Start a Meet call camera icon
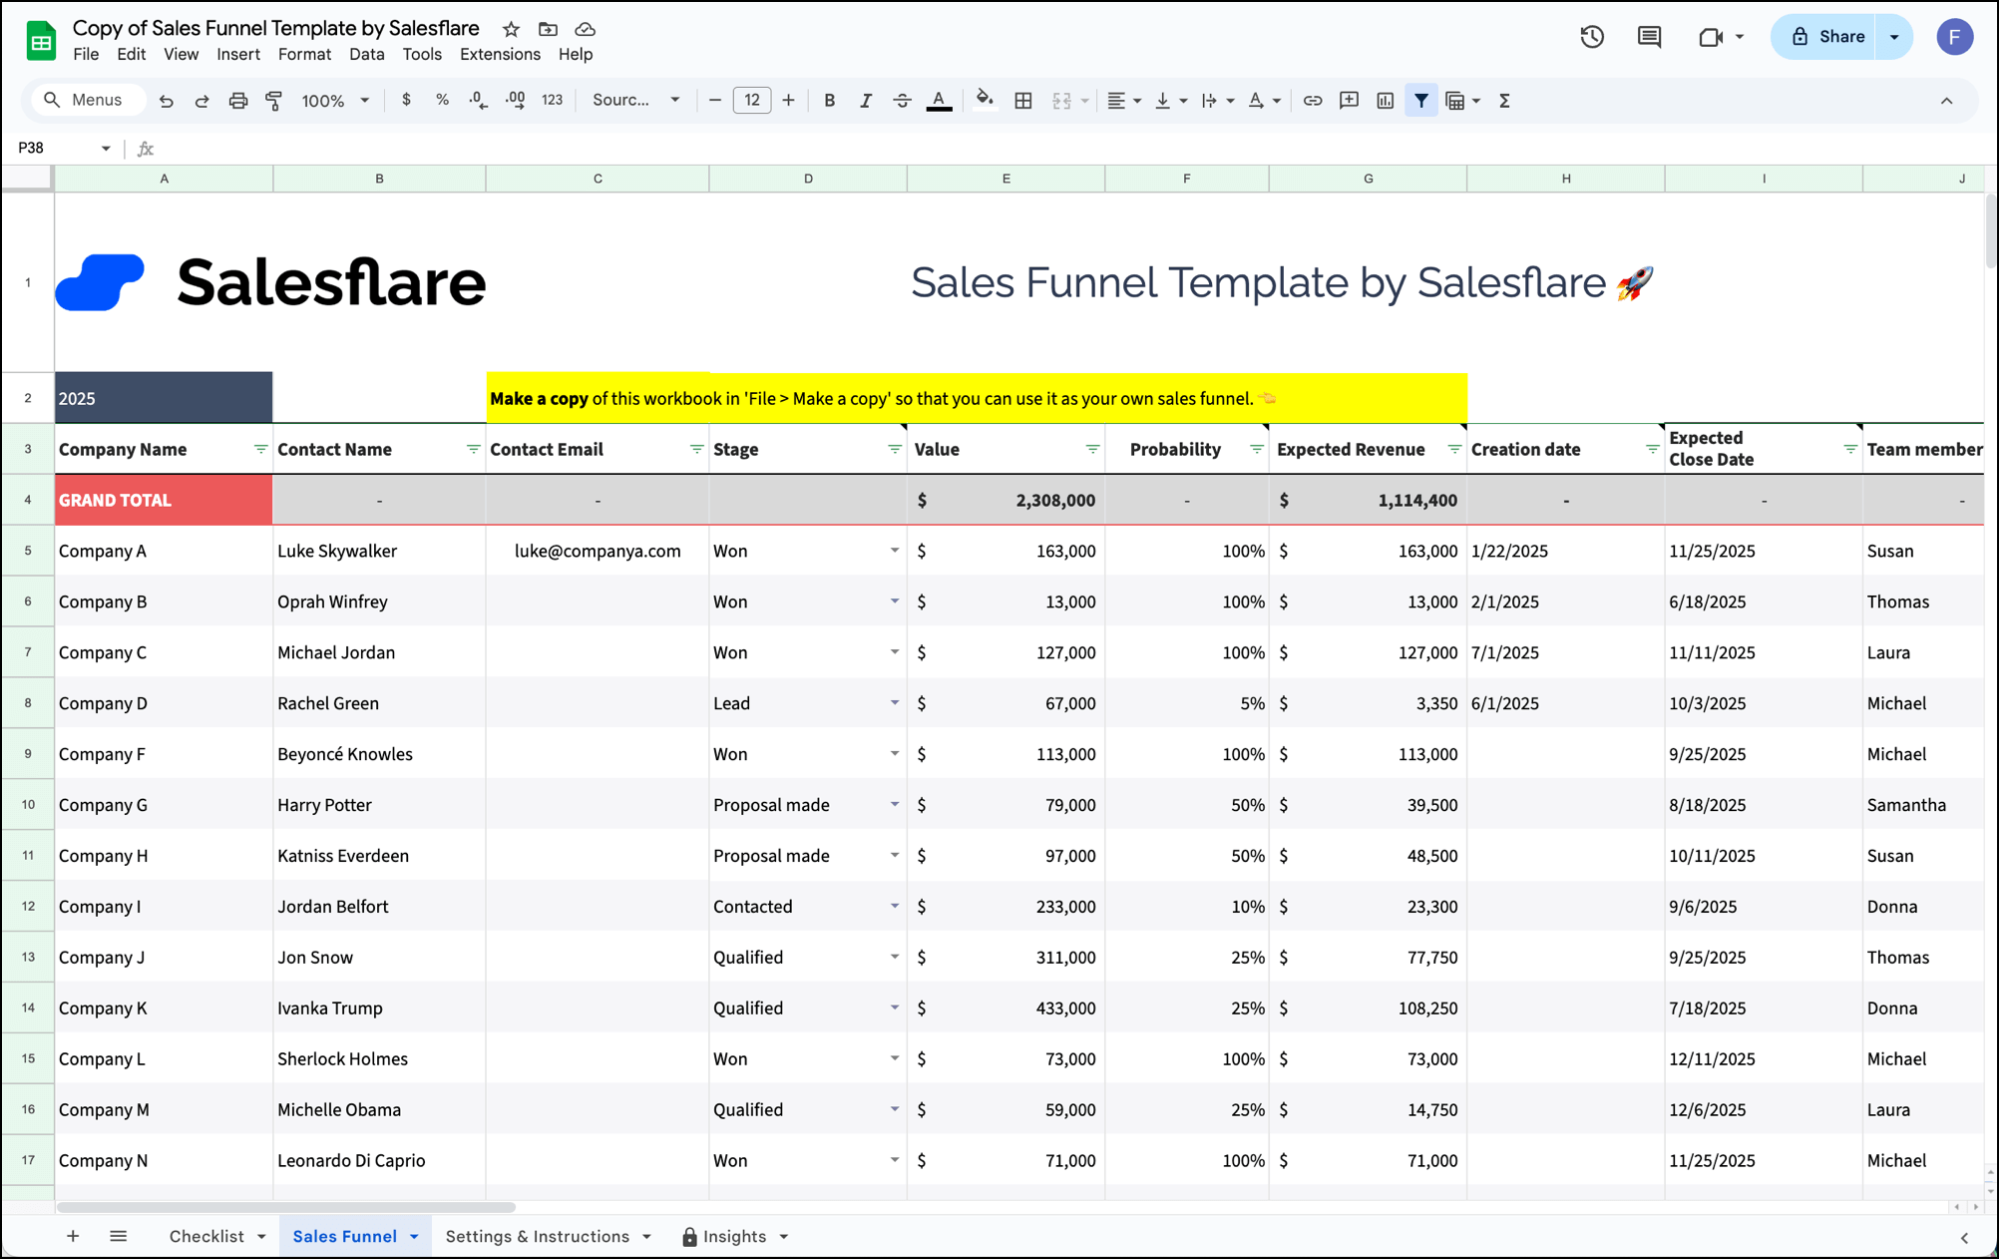1999x1259 pixels. pos(1711,37)
